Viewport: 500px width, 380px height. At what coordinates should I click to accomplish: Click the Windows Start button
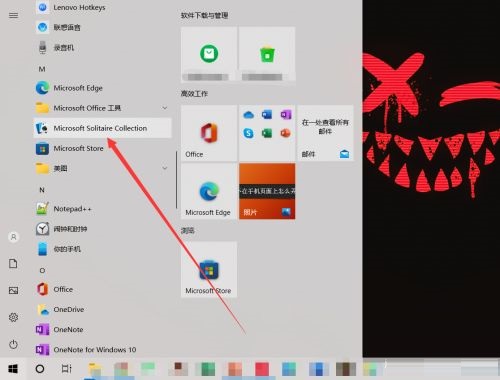click(13, 369)
